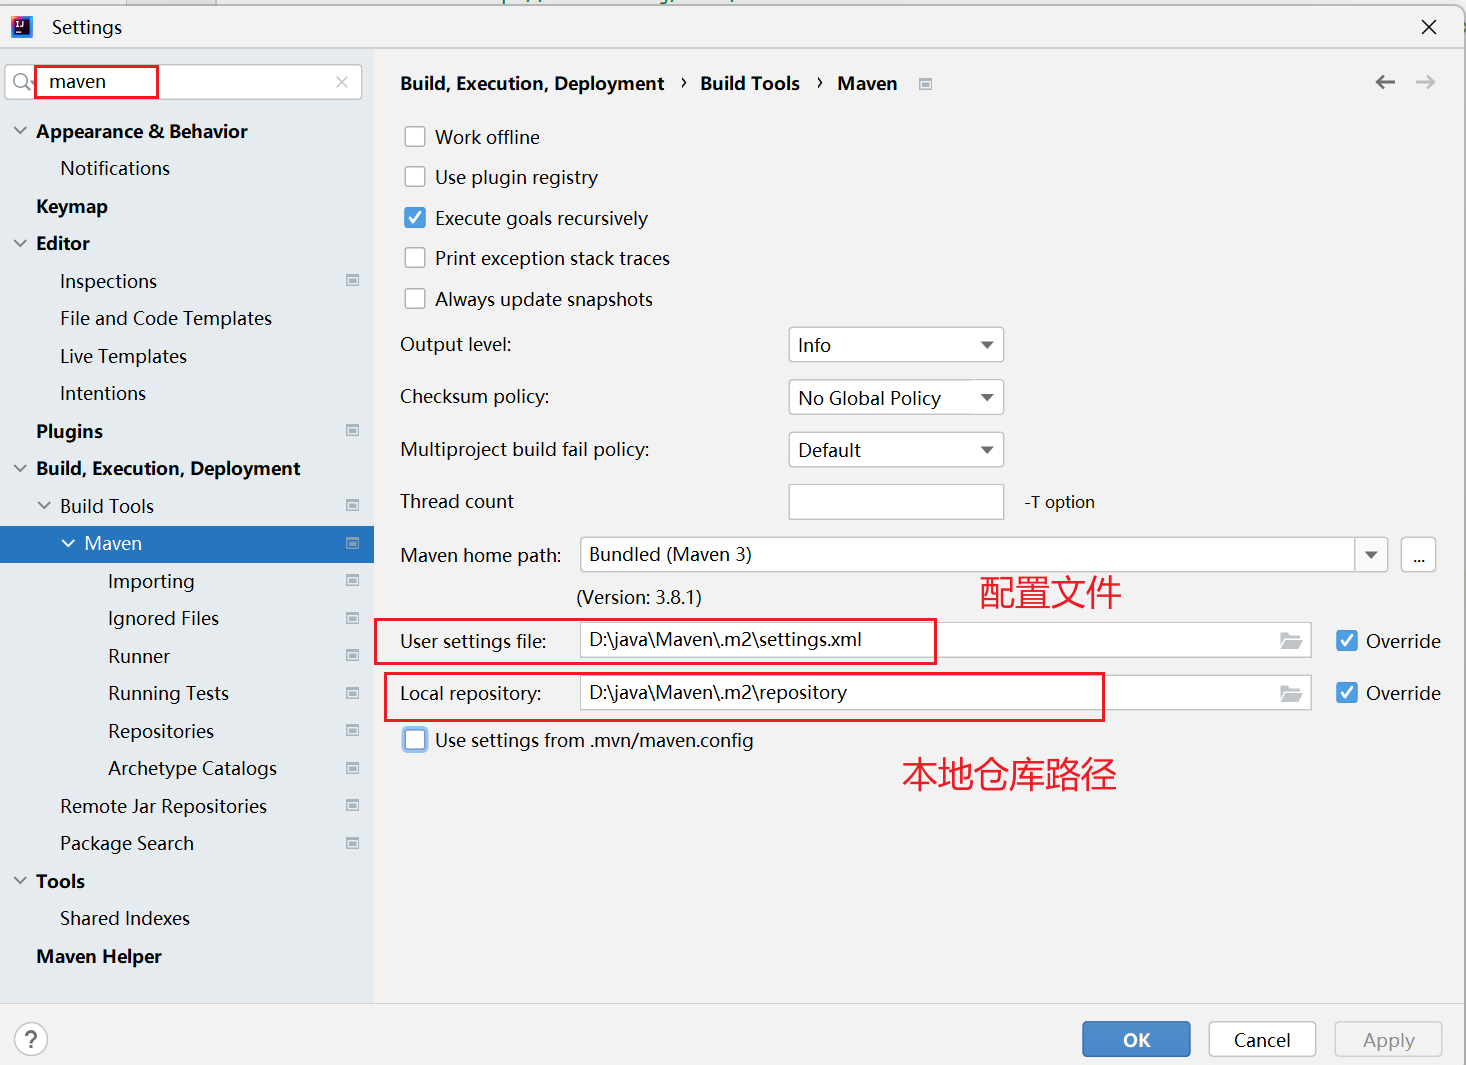Collapse the Tools section chevron

point(20,881)
